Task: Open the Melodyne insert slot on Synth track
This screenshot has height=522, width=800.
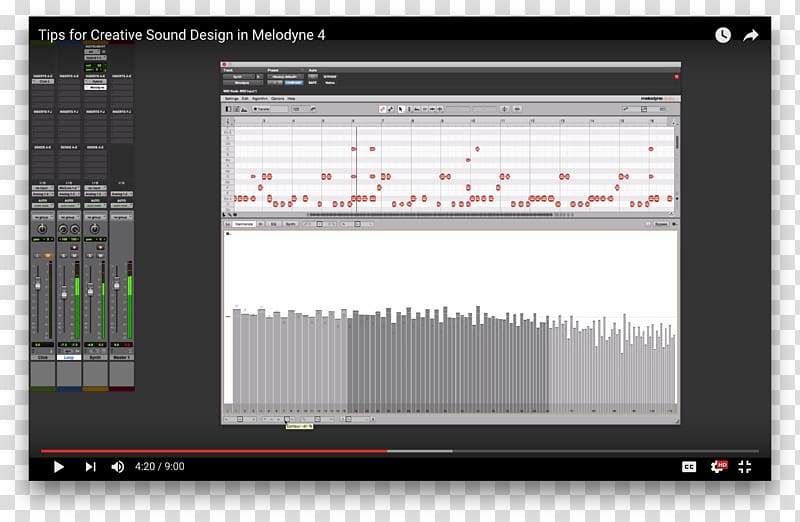Action: coord(95,87)
